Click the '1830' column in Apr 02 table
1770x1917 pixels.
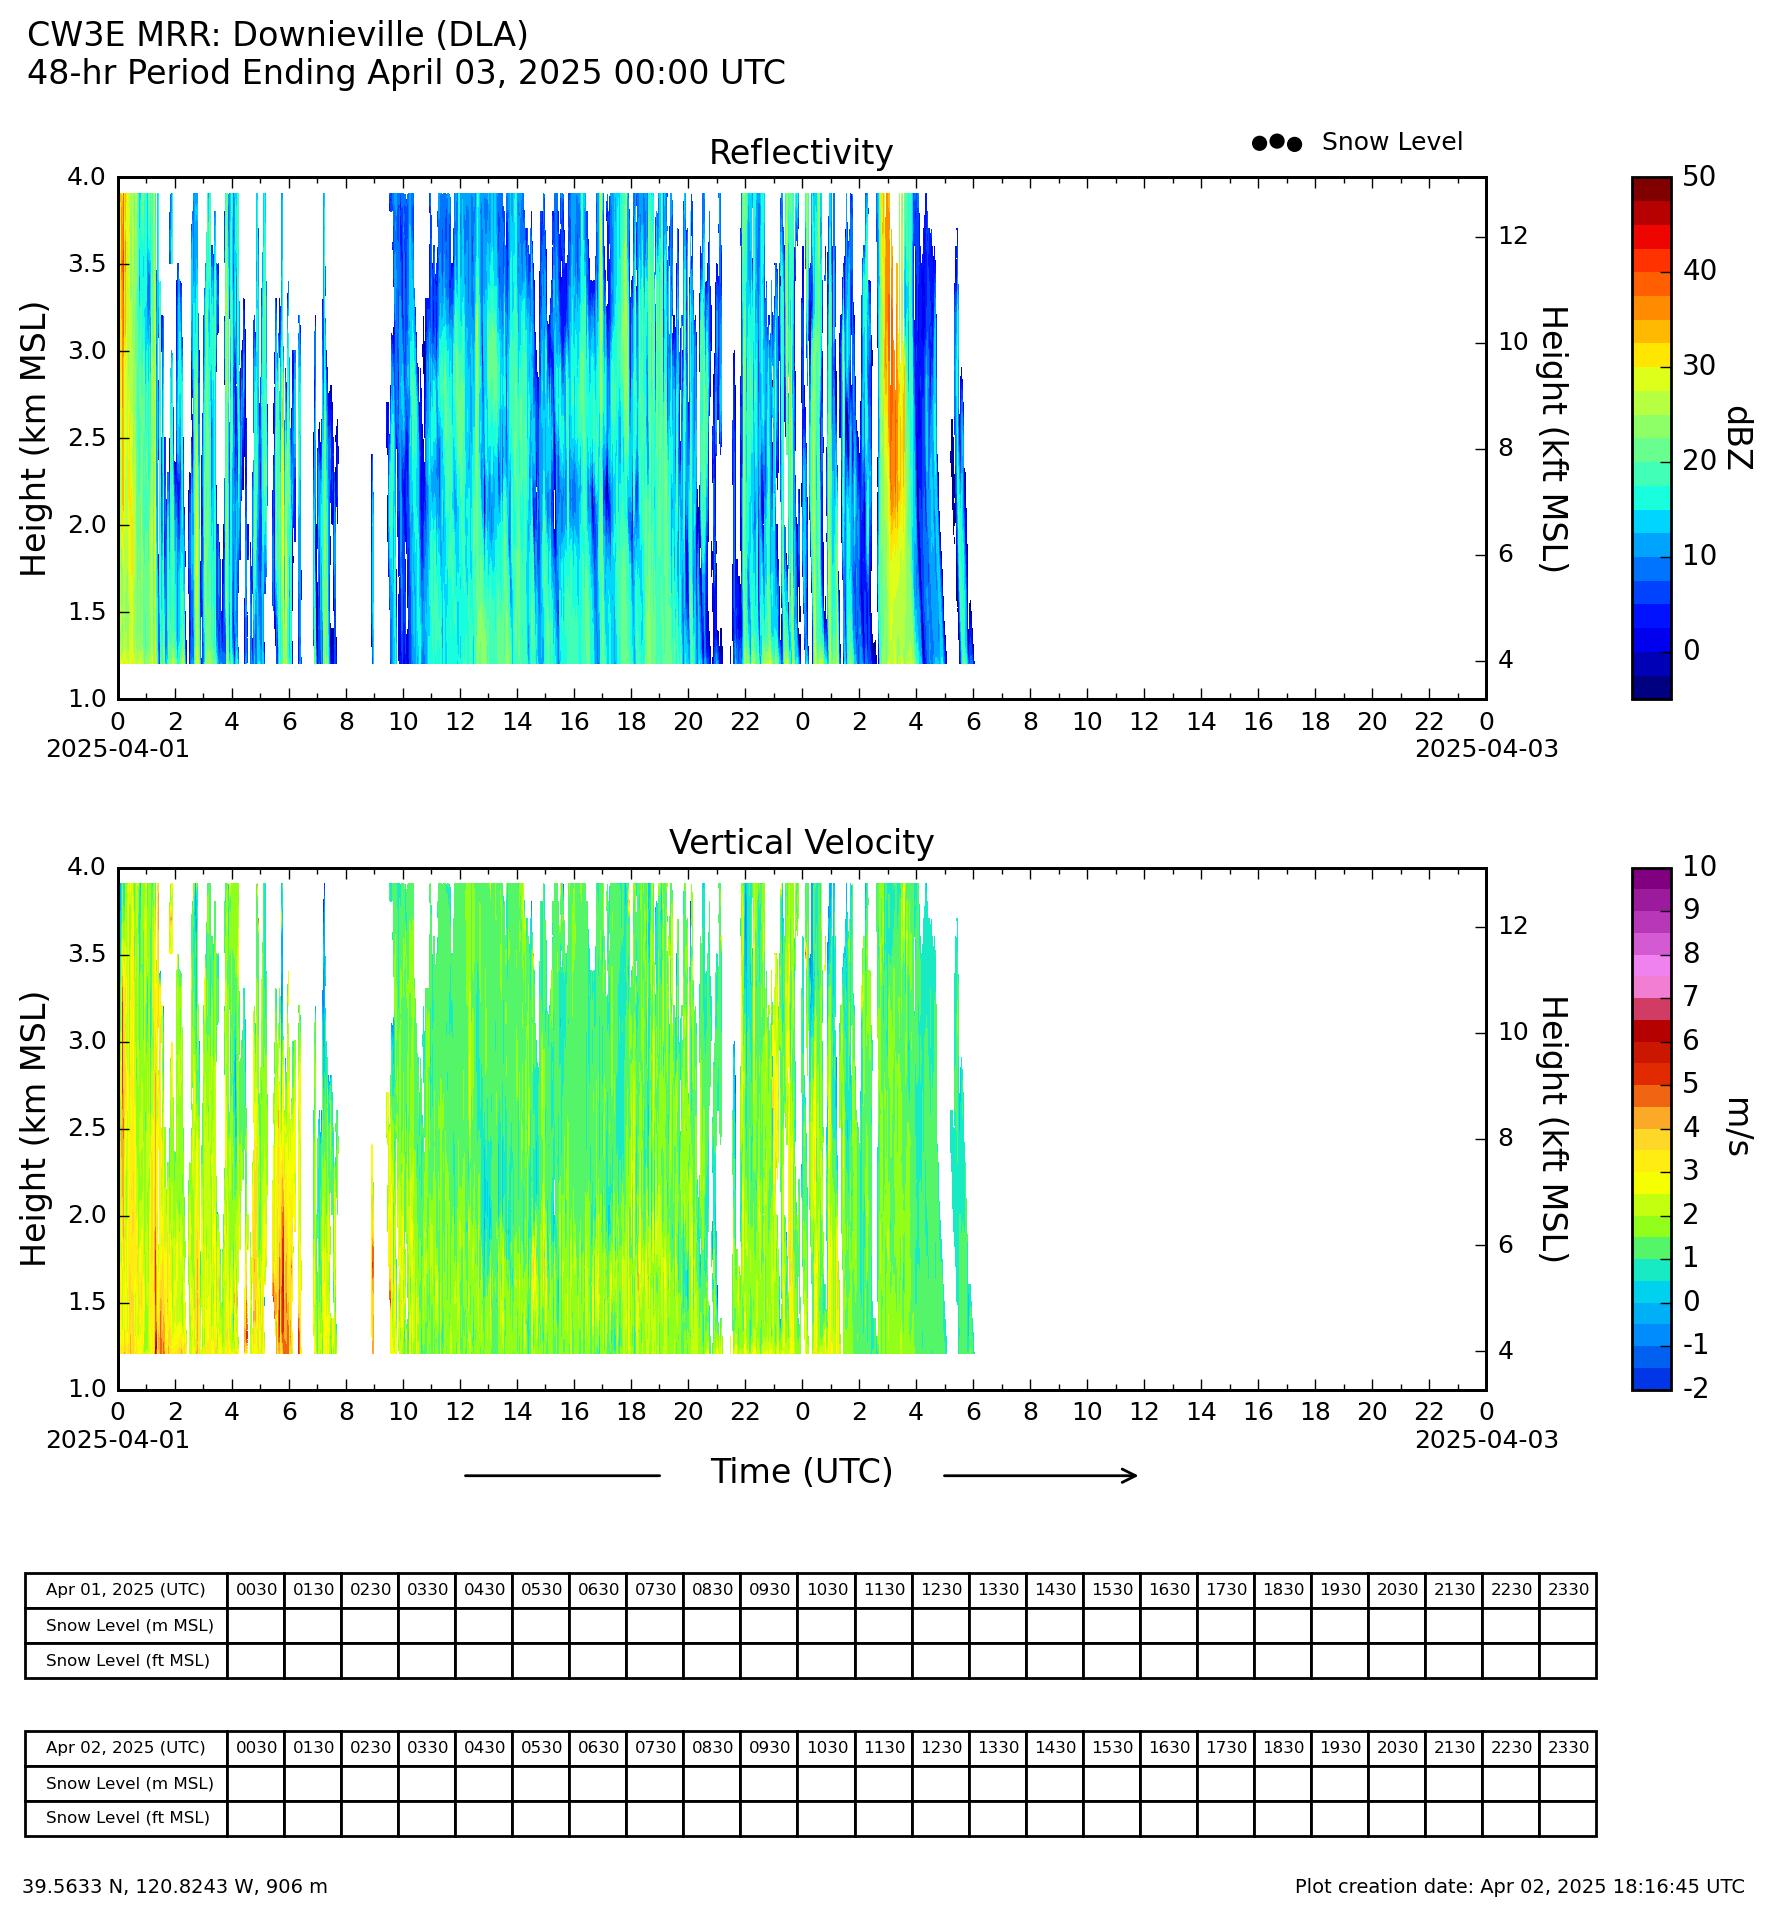(x=1283, y=1747)
